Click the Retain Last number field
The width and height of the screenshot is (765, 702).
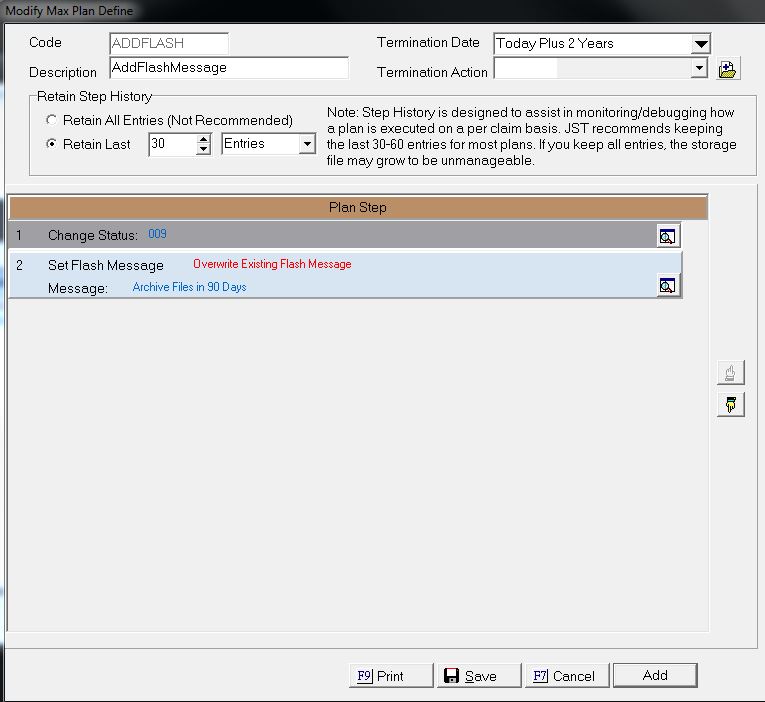[x=172, y=144]
